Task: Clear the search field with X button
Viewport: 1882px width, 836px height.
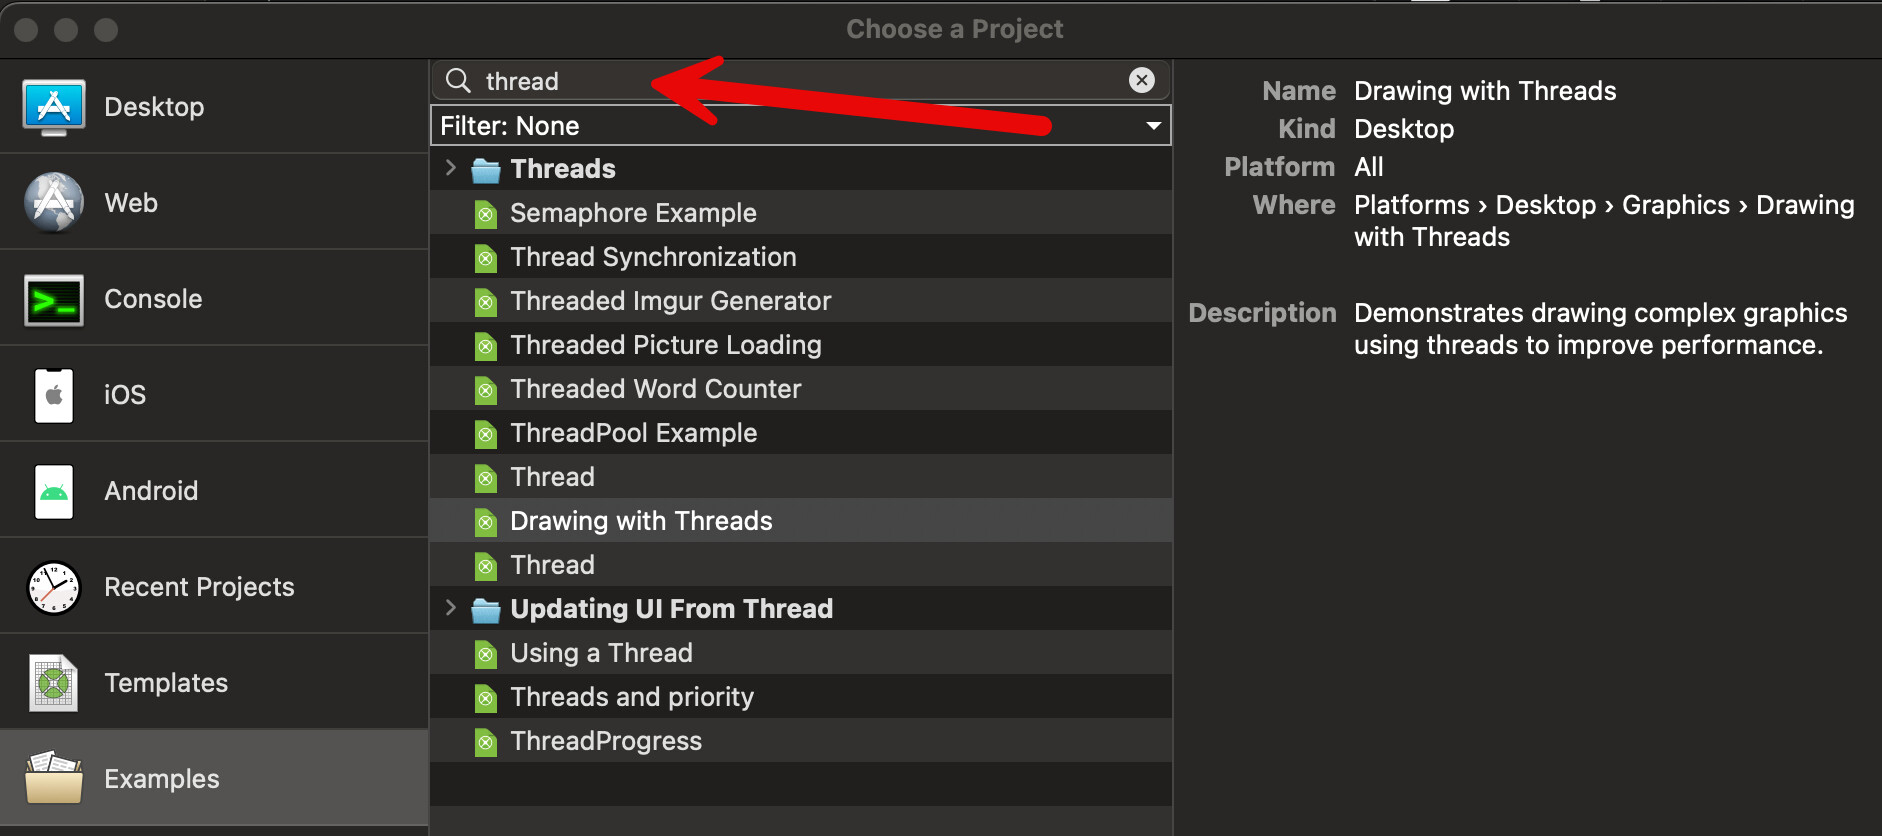Action: (1141, 80)
